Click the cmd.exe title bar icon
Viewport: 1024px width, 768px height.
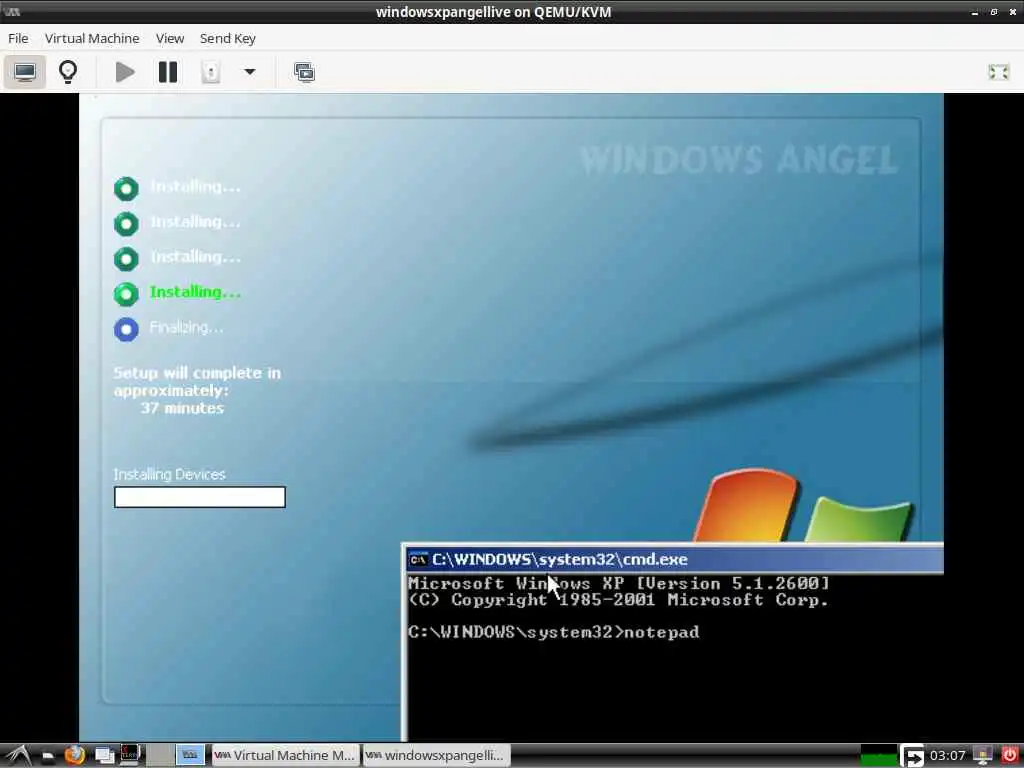pyautogui.click(x=417, y=560)
